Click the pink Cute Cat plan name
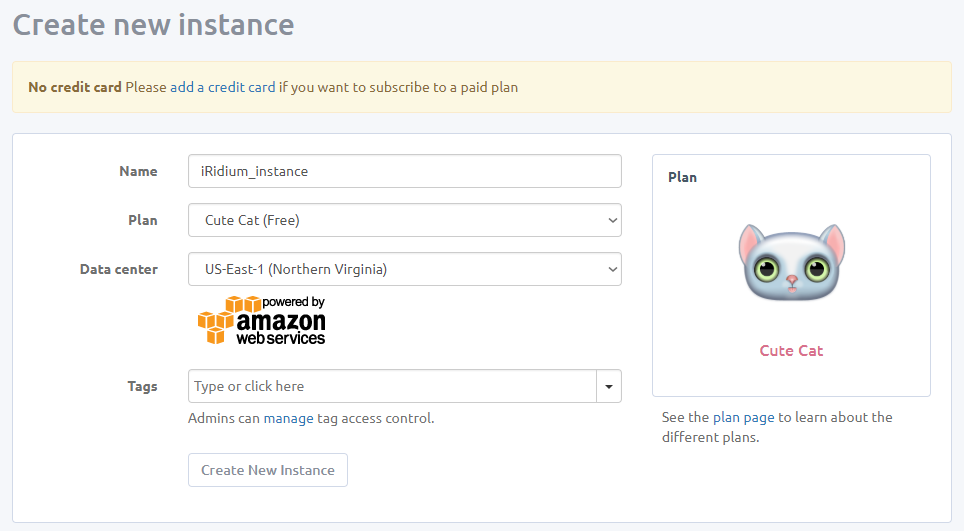The image size is (964, 531). pos(791,351)
